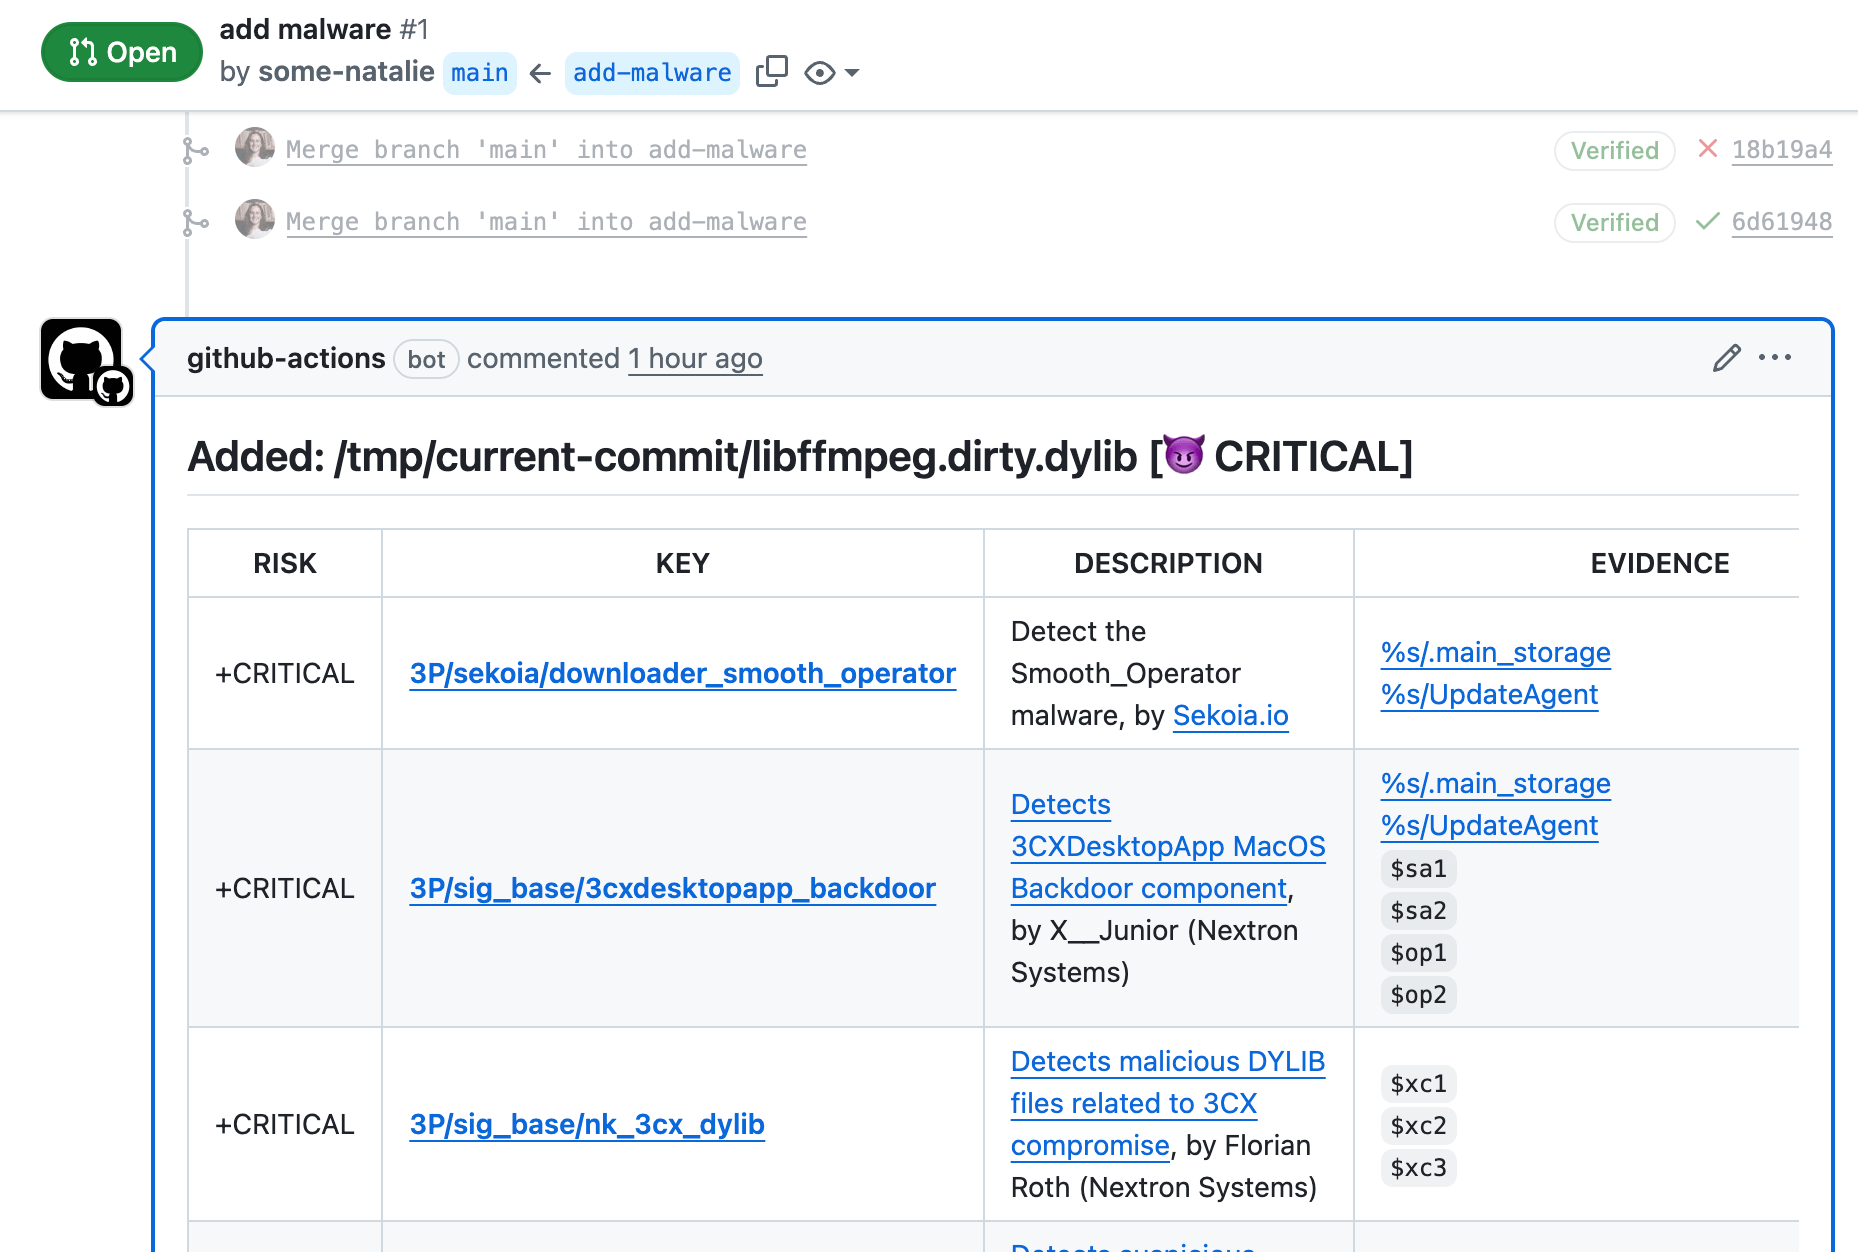
Task: Open the some-natalie author profile
Action: click(346, 72)
